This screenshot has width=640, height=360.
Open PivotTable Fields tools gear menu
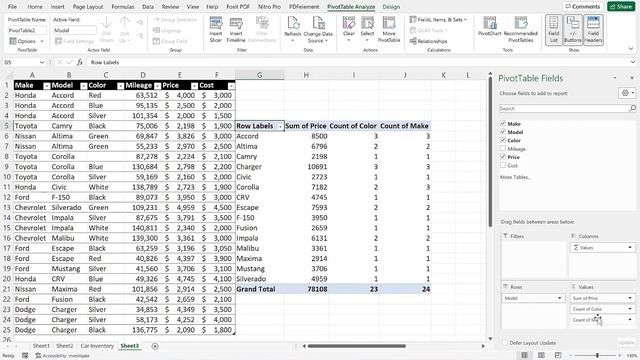click(627, 93)
